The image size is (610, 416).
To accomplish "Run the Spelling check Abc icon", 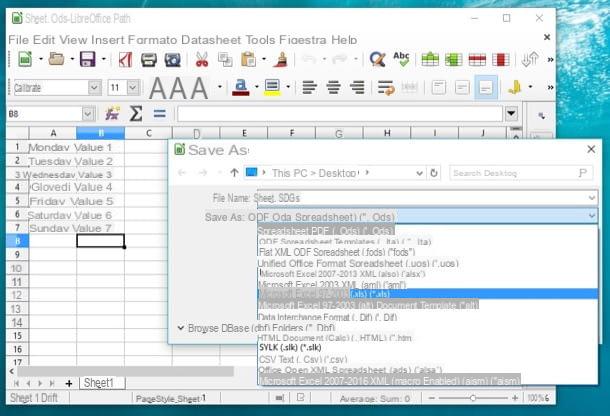I will point(401,59).
